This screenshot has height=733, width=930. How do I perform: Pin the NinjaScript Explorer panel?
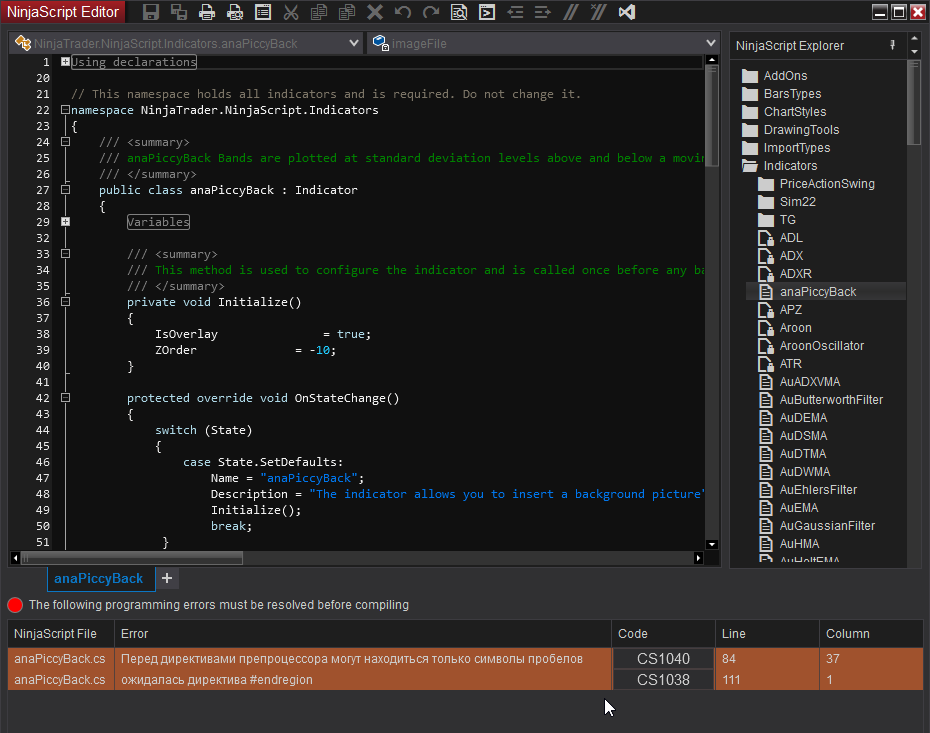point(892,45)
